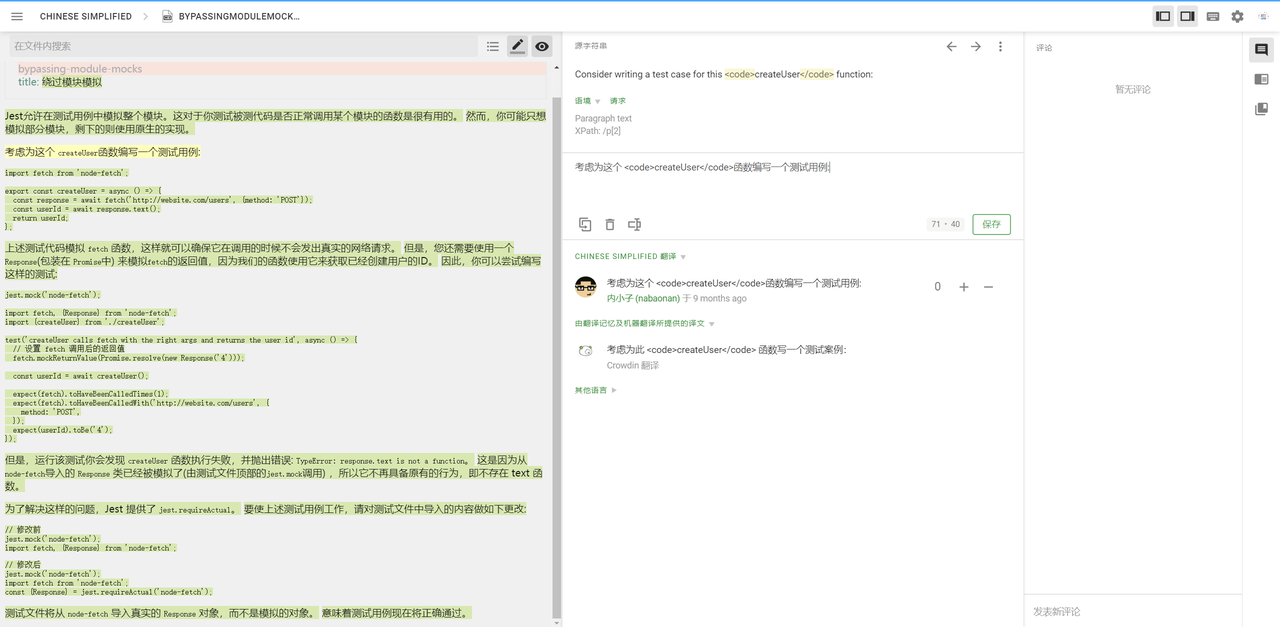Expand the 语境 context dropdown
This screenshot has width=1280, height=627.
coord(587,101)
